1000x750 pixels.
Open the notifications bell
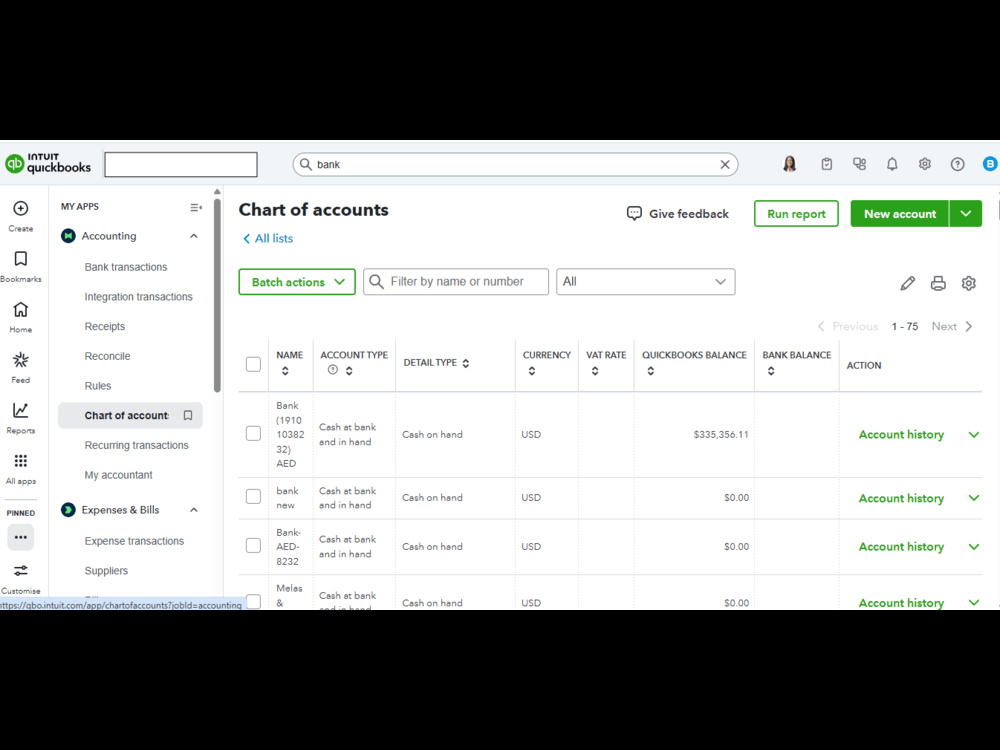pyautogui.click(x=892, y=164)
